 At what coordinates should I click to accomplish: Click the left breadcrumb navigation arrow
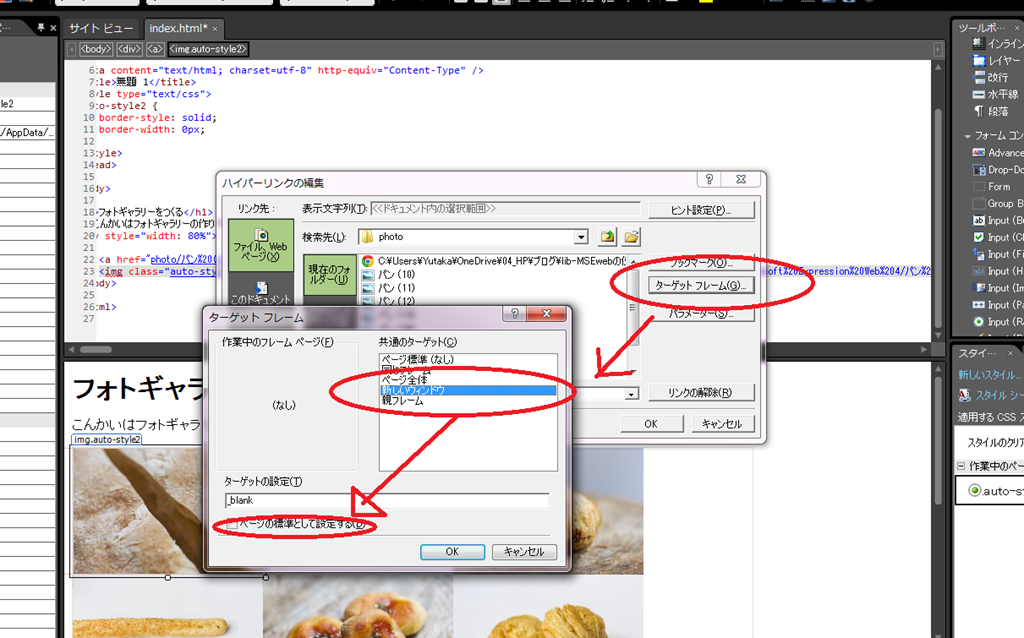click(71, 49)
